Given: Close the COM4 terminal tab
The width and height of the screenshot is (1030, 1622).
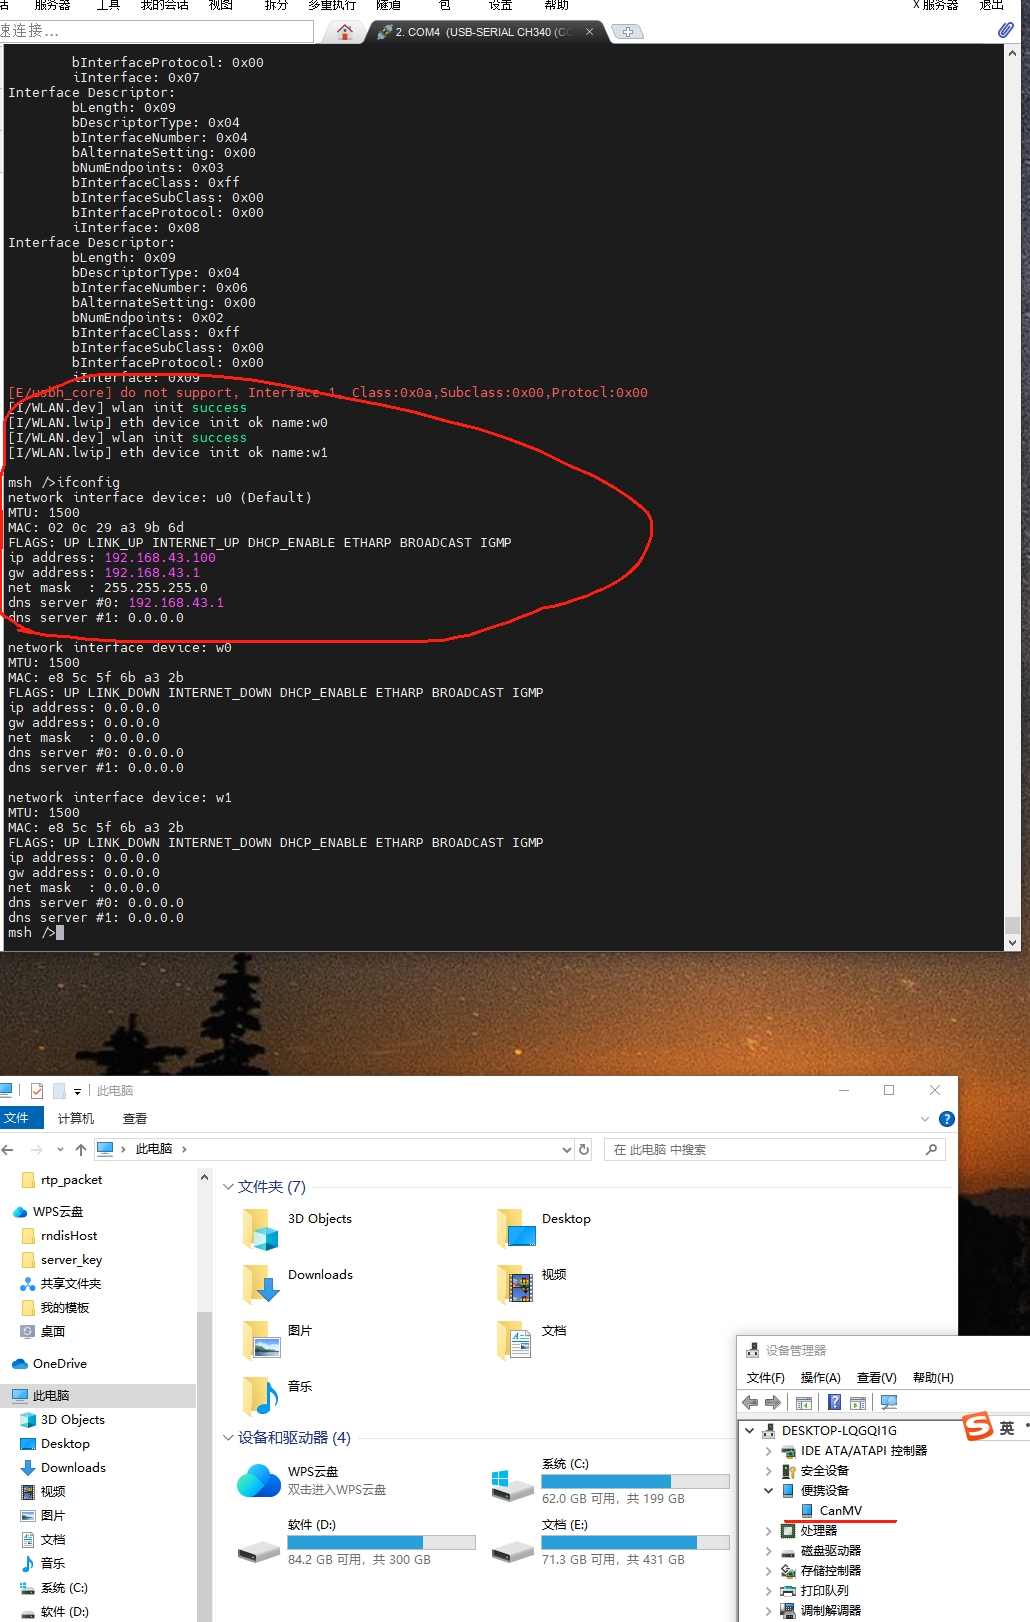Looking at the screenshot, I should [589, 32].
